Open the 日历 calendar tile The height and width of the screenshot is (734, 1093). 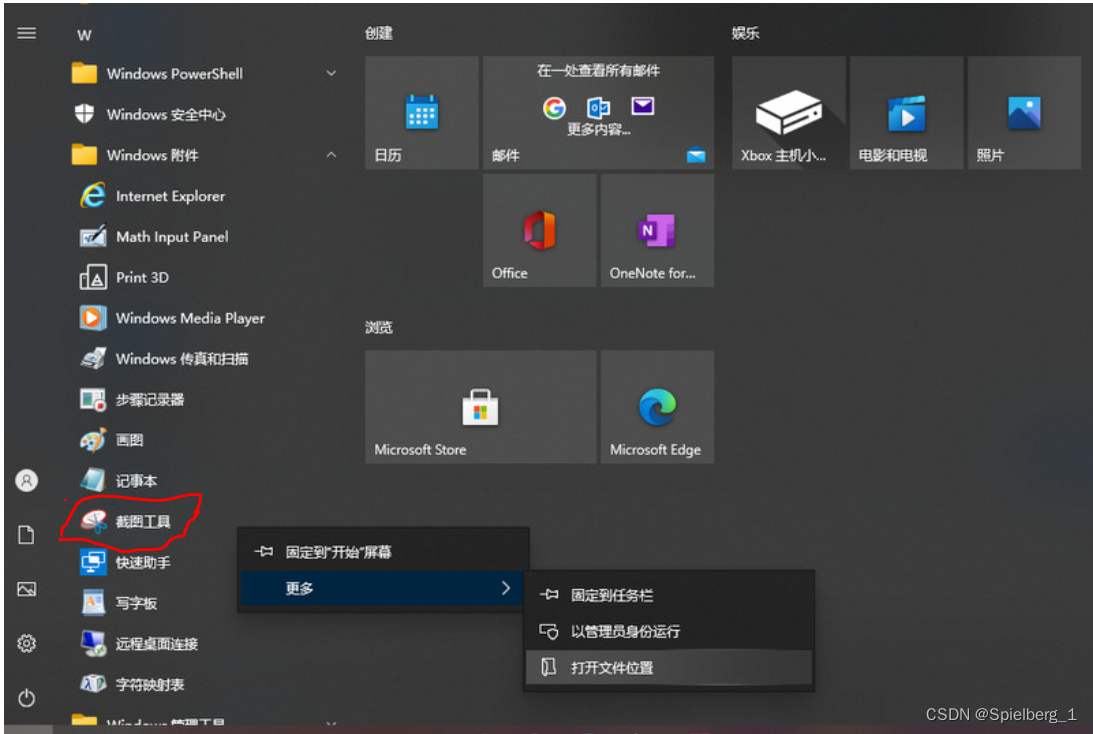tap(422, 113)
